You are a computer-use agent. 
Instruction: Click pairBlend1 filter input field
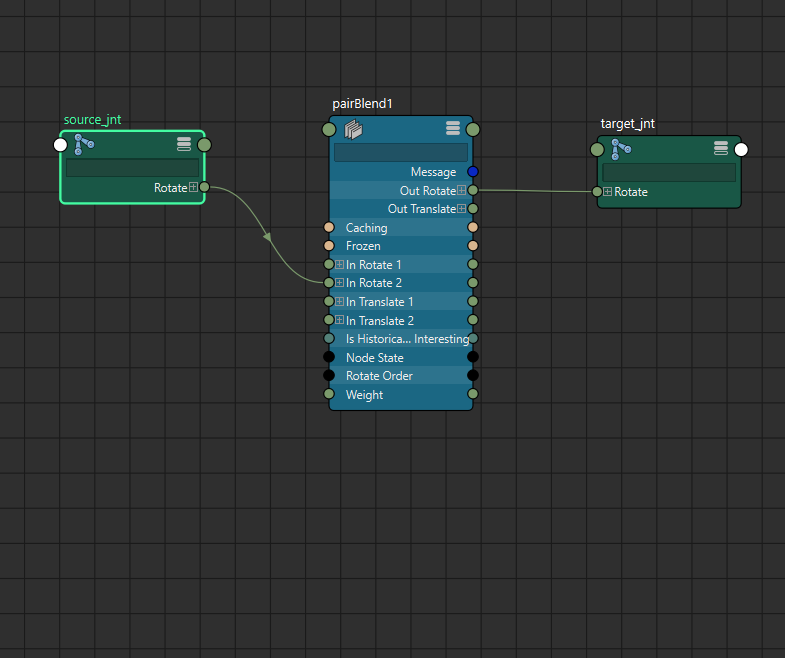pos(400,152)
